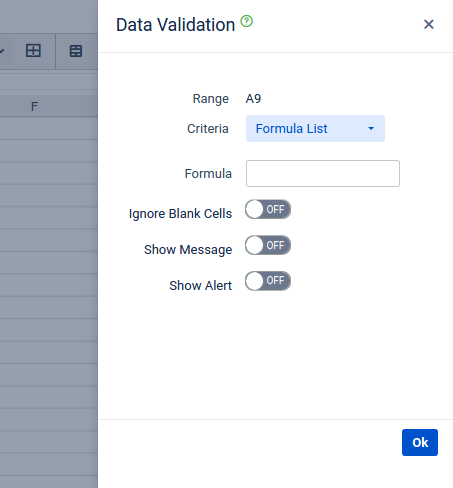Screen dimensions: 453x488
Task: Select column F header
Action: (x=34, y=107)
